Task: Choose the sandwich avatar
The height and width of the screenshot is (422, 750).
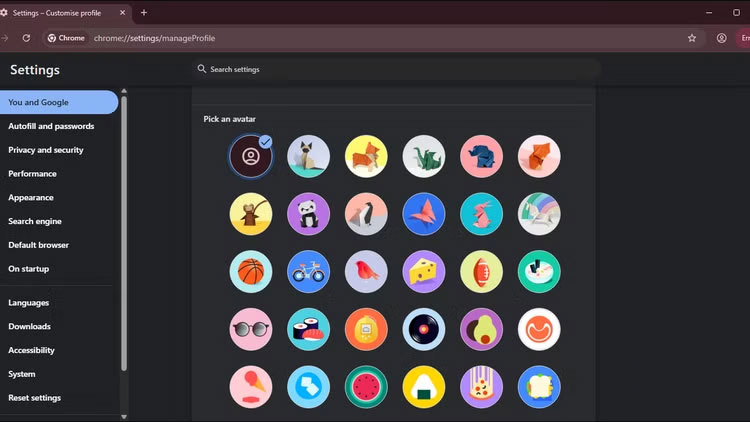Action: [x=539, y=387]
